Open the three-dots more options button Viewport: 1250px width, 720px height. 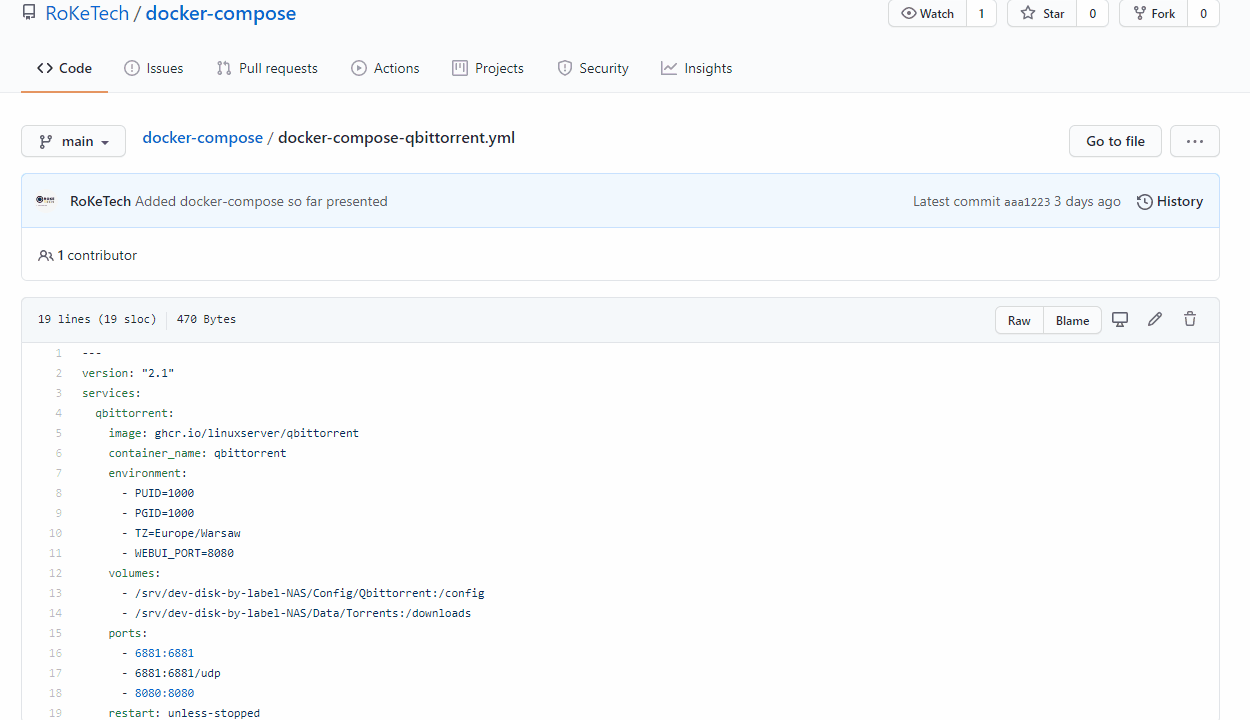point(1195,141)
